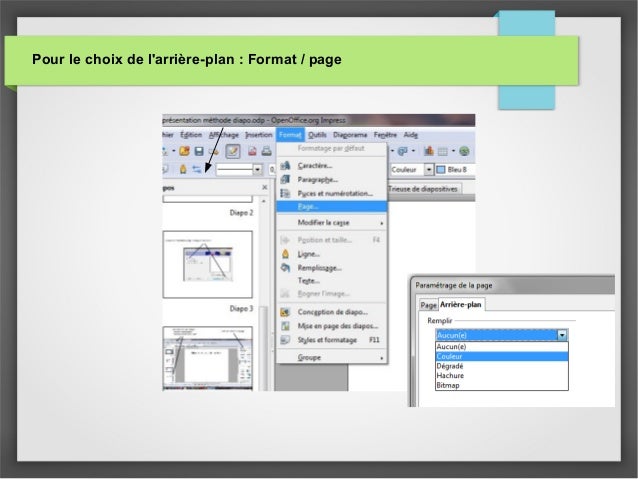Choose Remplissage... in Format menu
The height and width of the screenshot is (479, 638).
(x=332, y=268)
